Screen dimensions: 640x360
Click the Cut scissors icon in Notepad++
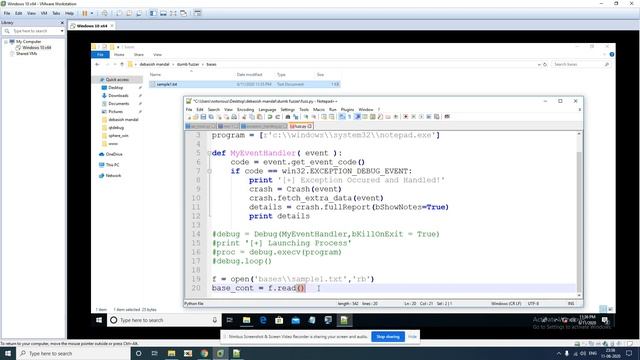pos(244,117)
